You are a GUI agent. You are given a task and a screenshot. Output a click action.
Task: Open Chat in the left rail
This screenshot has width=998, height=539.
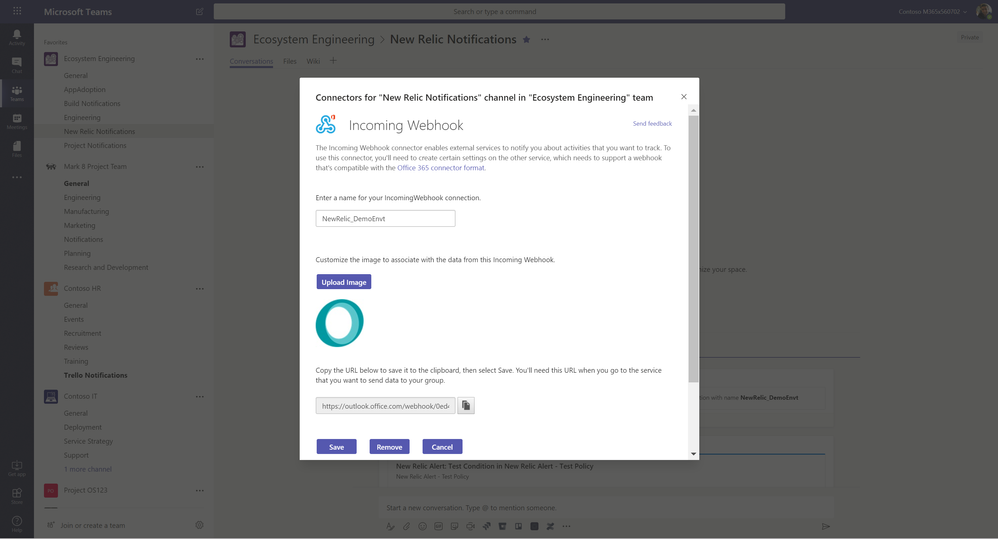[x=17, y=64]
